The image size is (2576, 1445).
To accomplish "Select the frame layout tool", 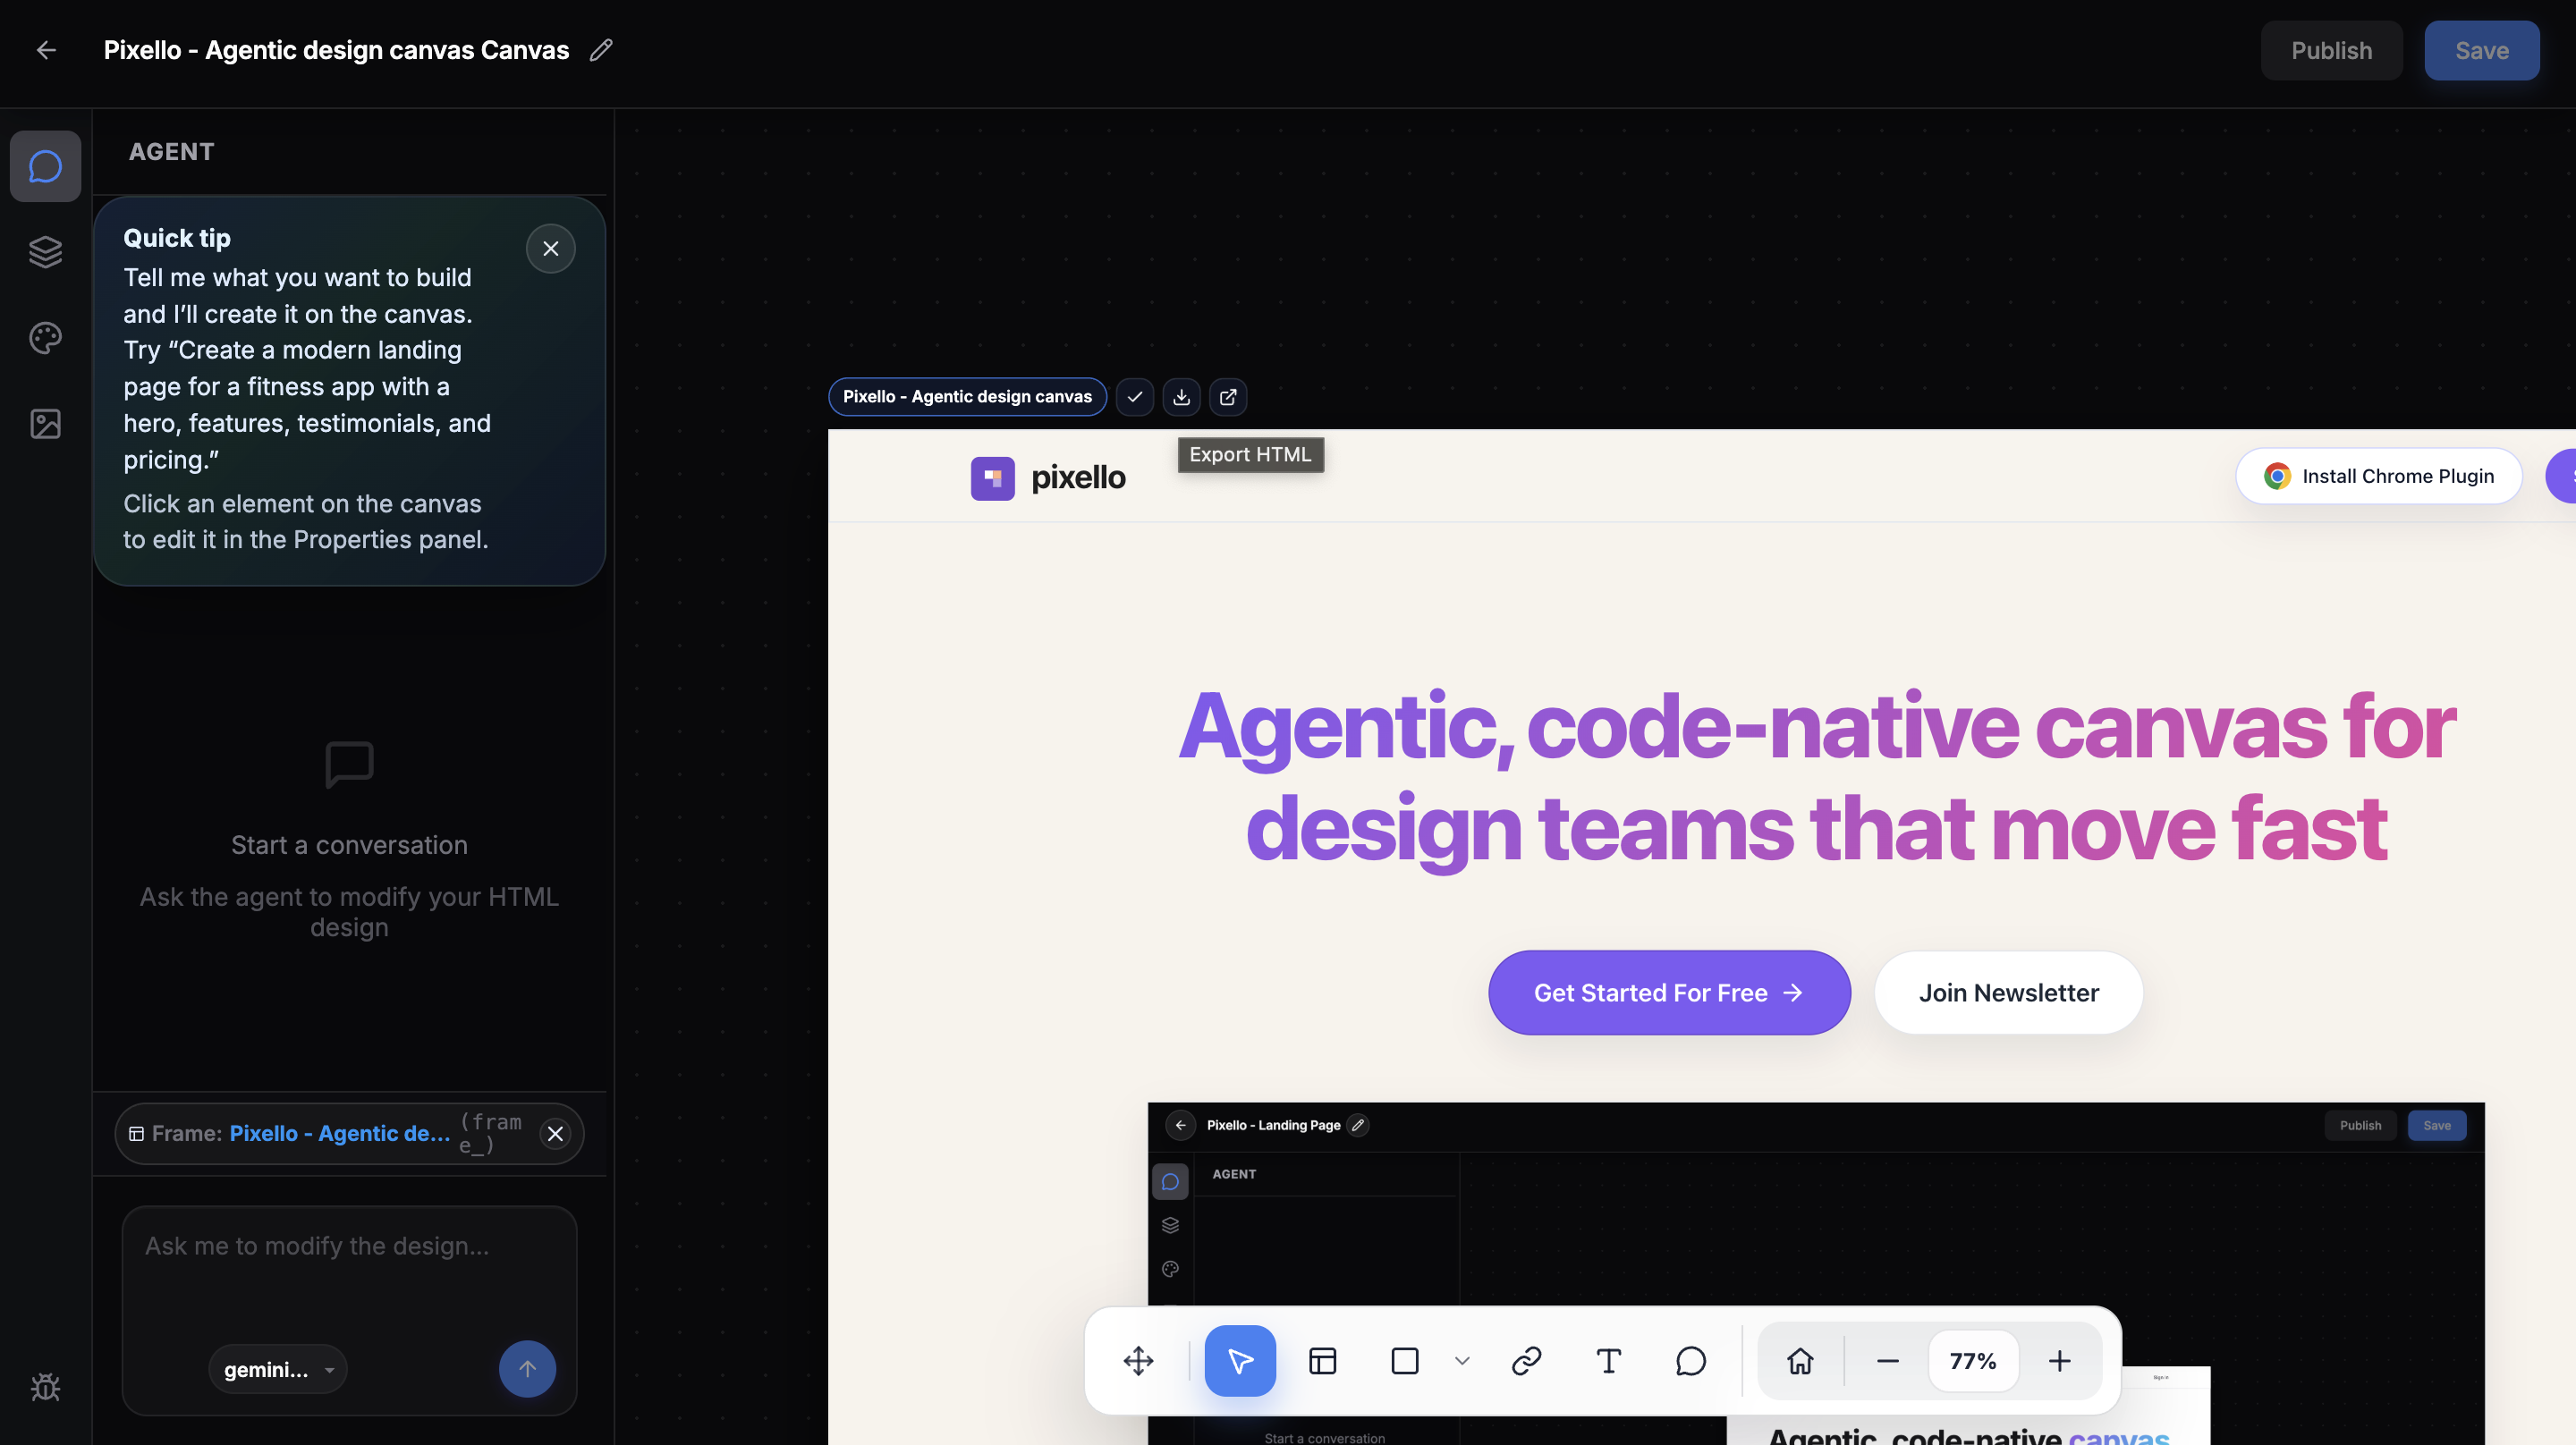I will [x=1322, y=1361].
